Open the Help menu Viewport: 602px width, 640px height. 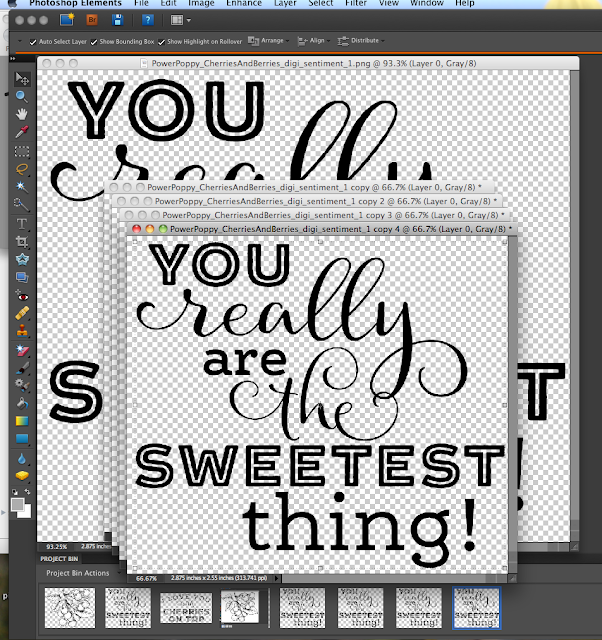click(465, 3)
